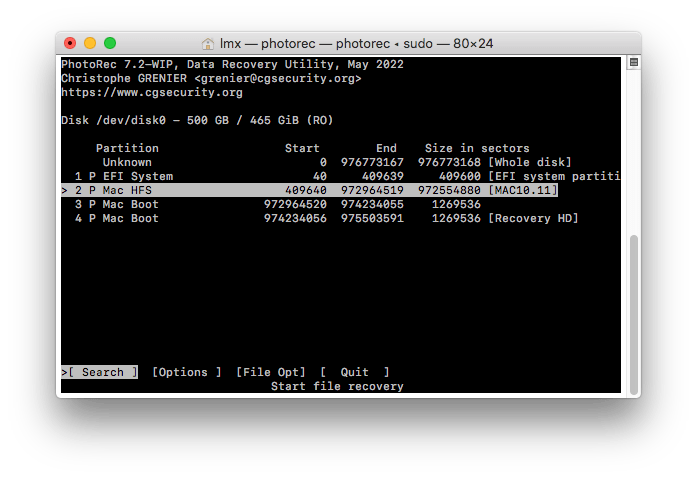
Task: Select highlighted partition 2 Mac HFS row
Action: (x=309, y=190)
